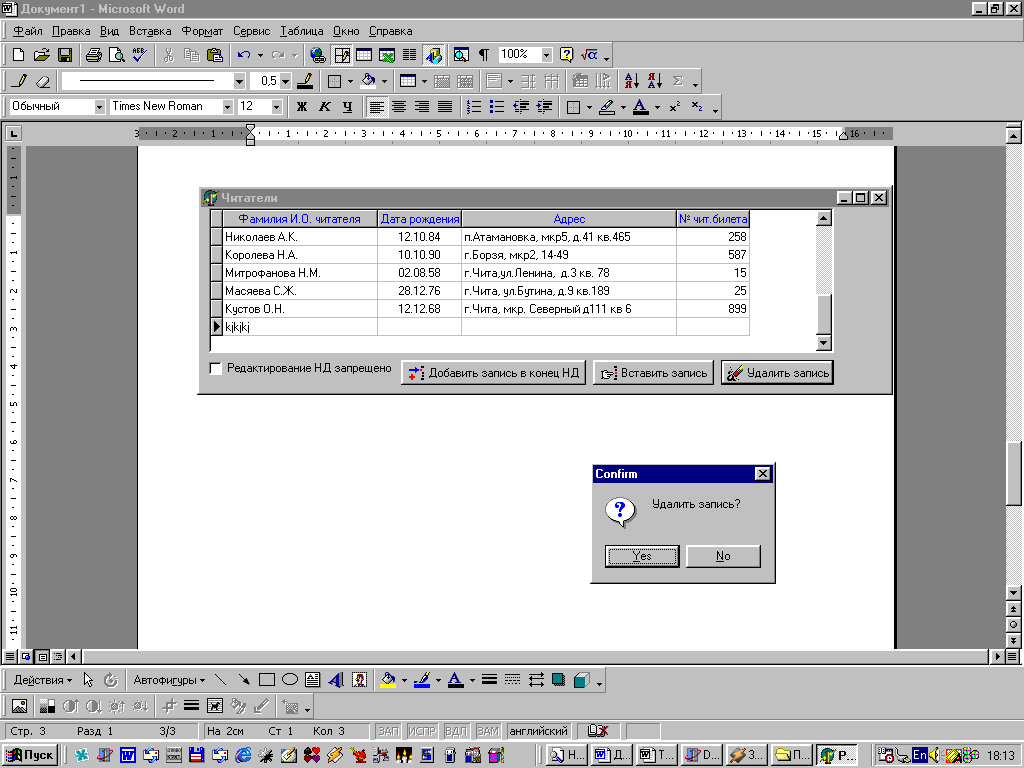Screen dimensions: 1024x768
Task: Apply subscript formatting
Action: tap(697, 106)
